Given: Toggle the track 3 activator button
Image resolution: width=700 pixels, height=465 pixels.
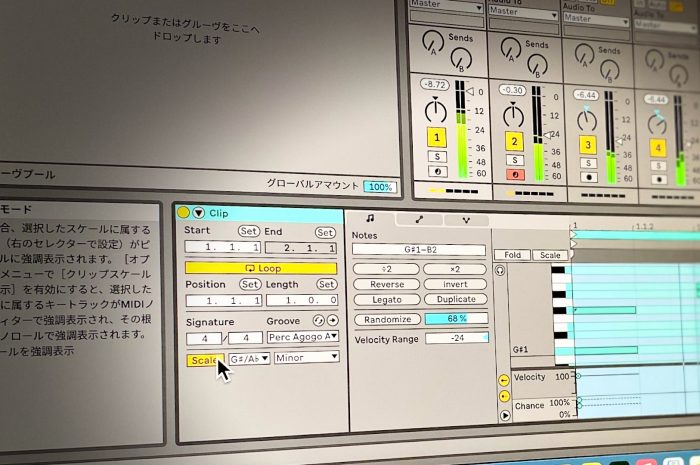Looking at the screenshot, I should [588, 145].
